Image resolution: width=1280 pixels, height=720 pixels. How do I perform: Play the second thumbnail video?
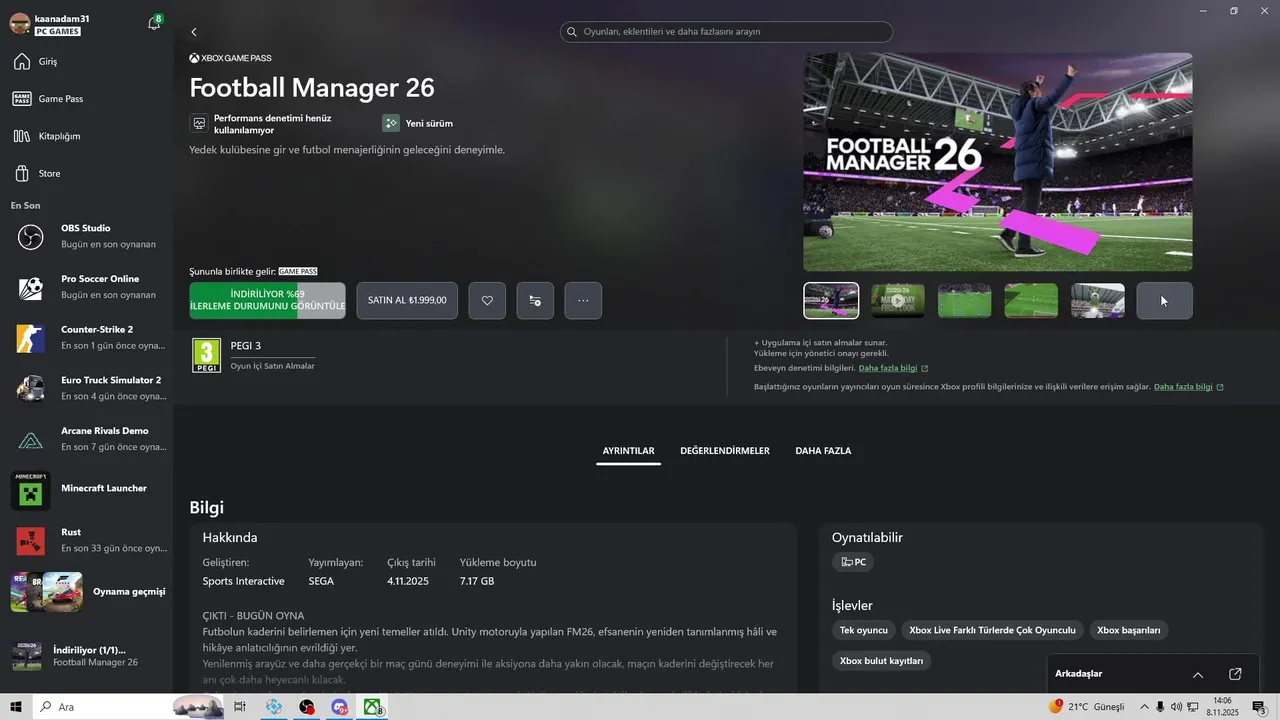[x=898, y=300]
